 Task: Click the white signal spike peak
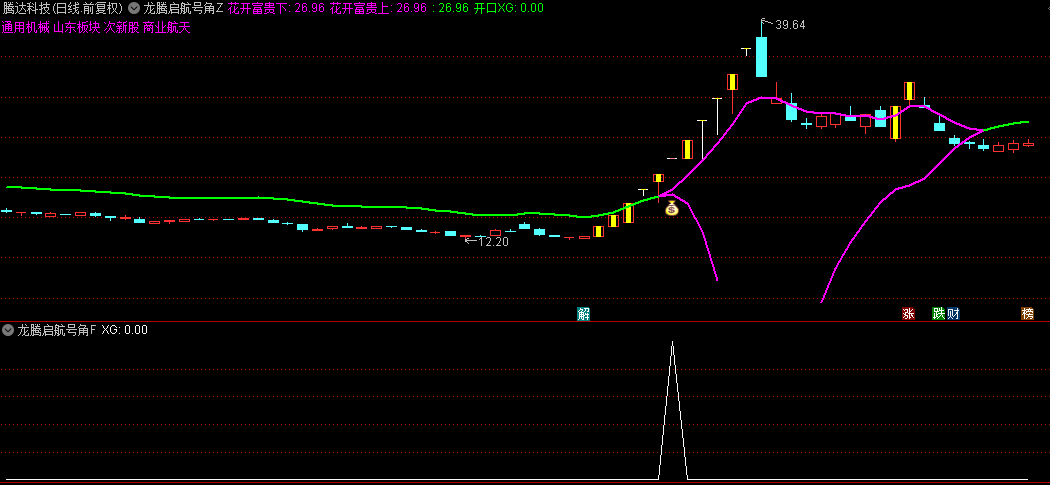672,343
